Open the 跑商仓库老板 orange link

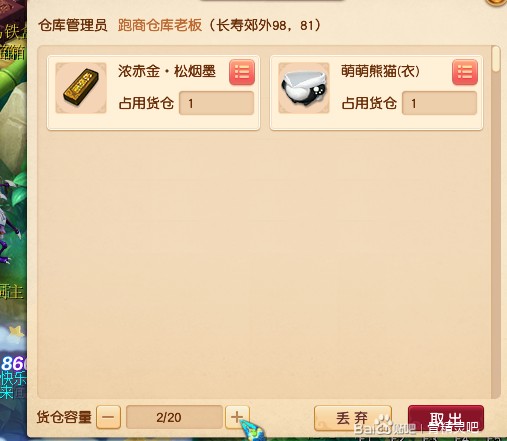160,25
